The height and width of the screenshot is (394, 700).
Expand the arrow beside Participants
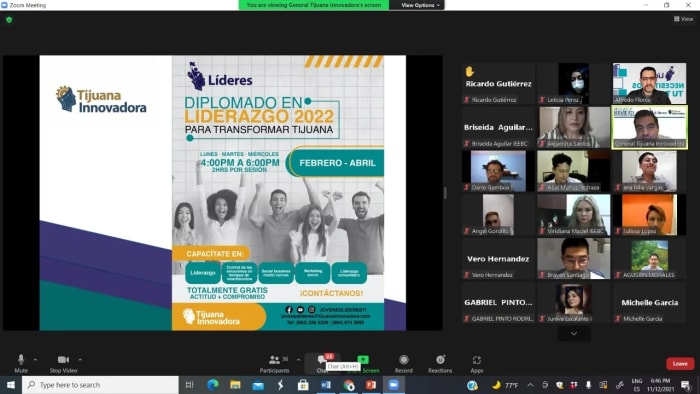click(299, 359)
